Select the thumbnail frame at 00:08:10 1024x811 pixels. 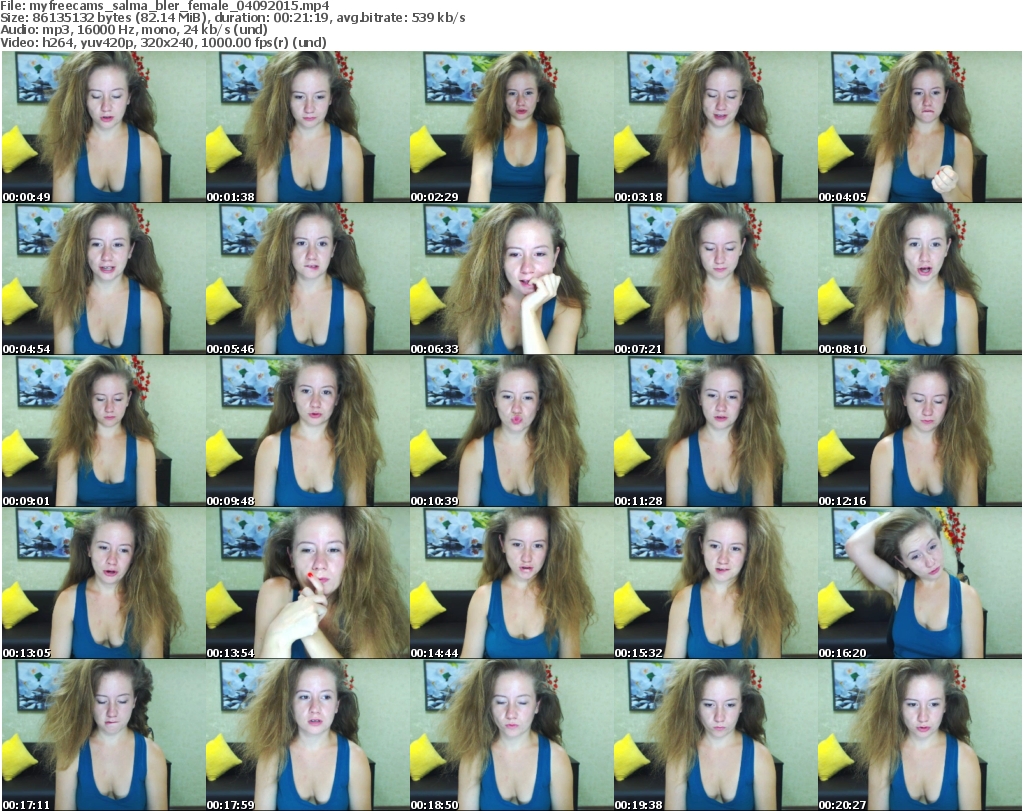point(920,279)
